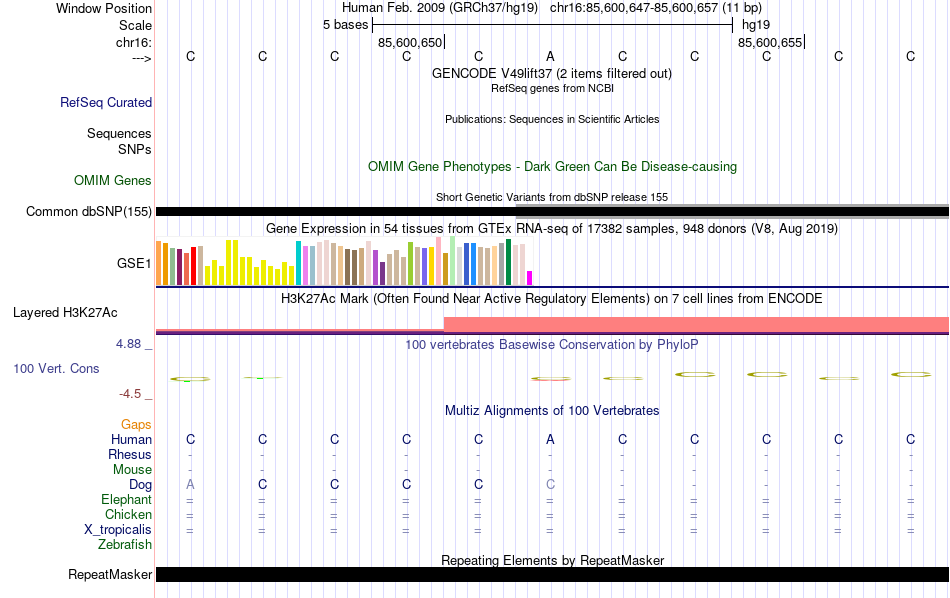The image size is (950, 598).
Task: Click the '5 bases' scale label
Action: (x=345, y=25)
